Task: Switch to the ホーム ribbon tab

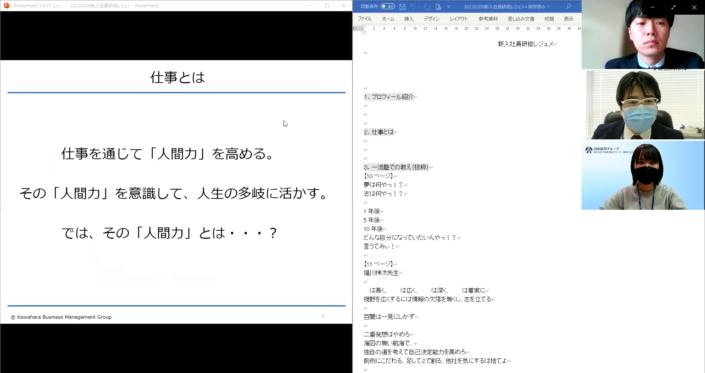Action: 388,18
